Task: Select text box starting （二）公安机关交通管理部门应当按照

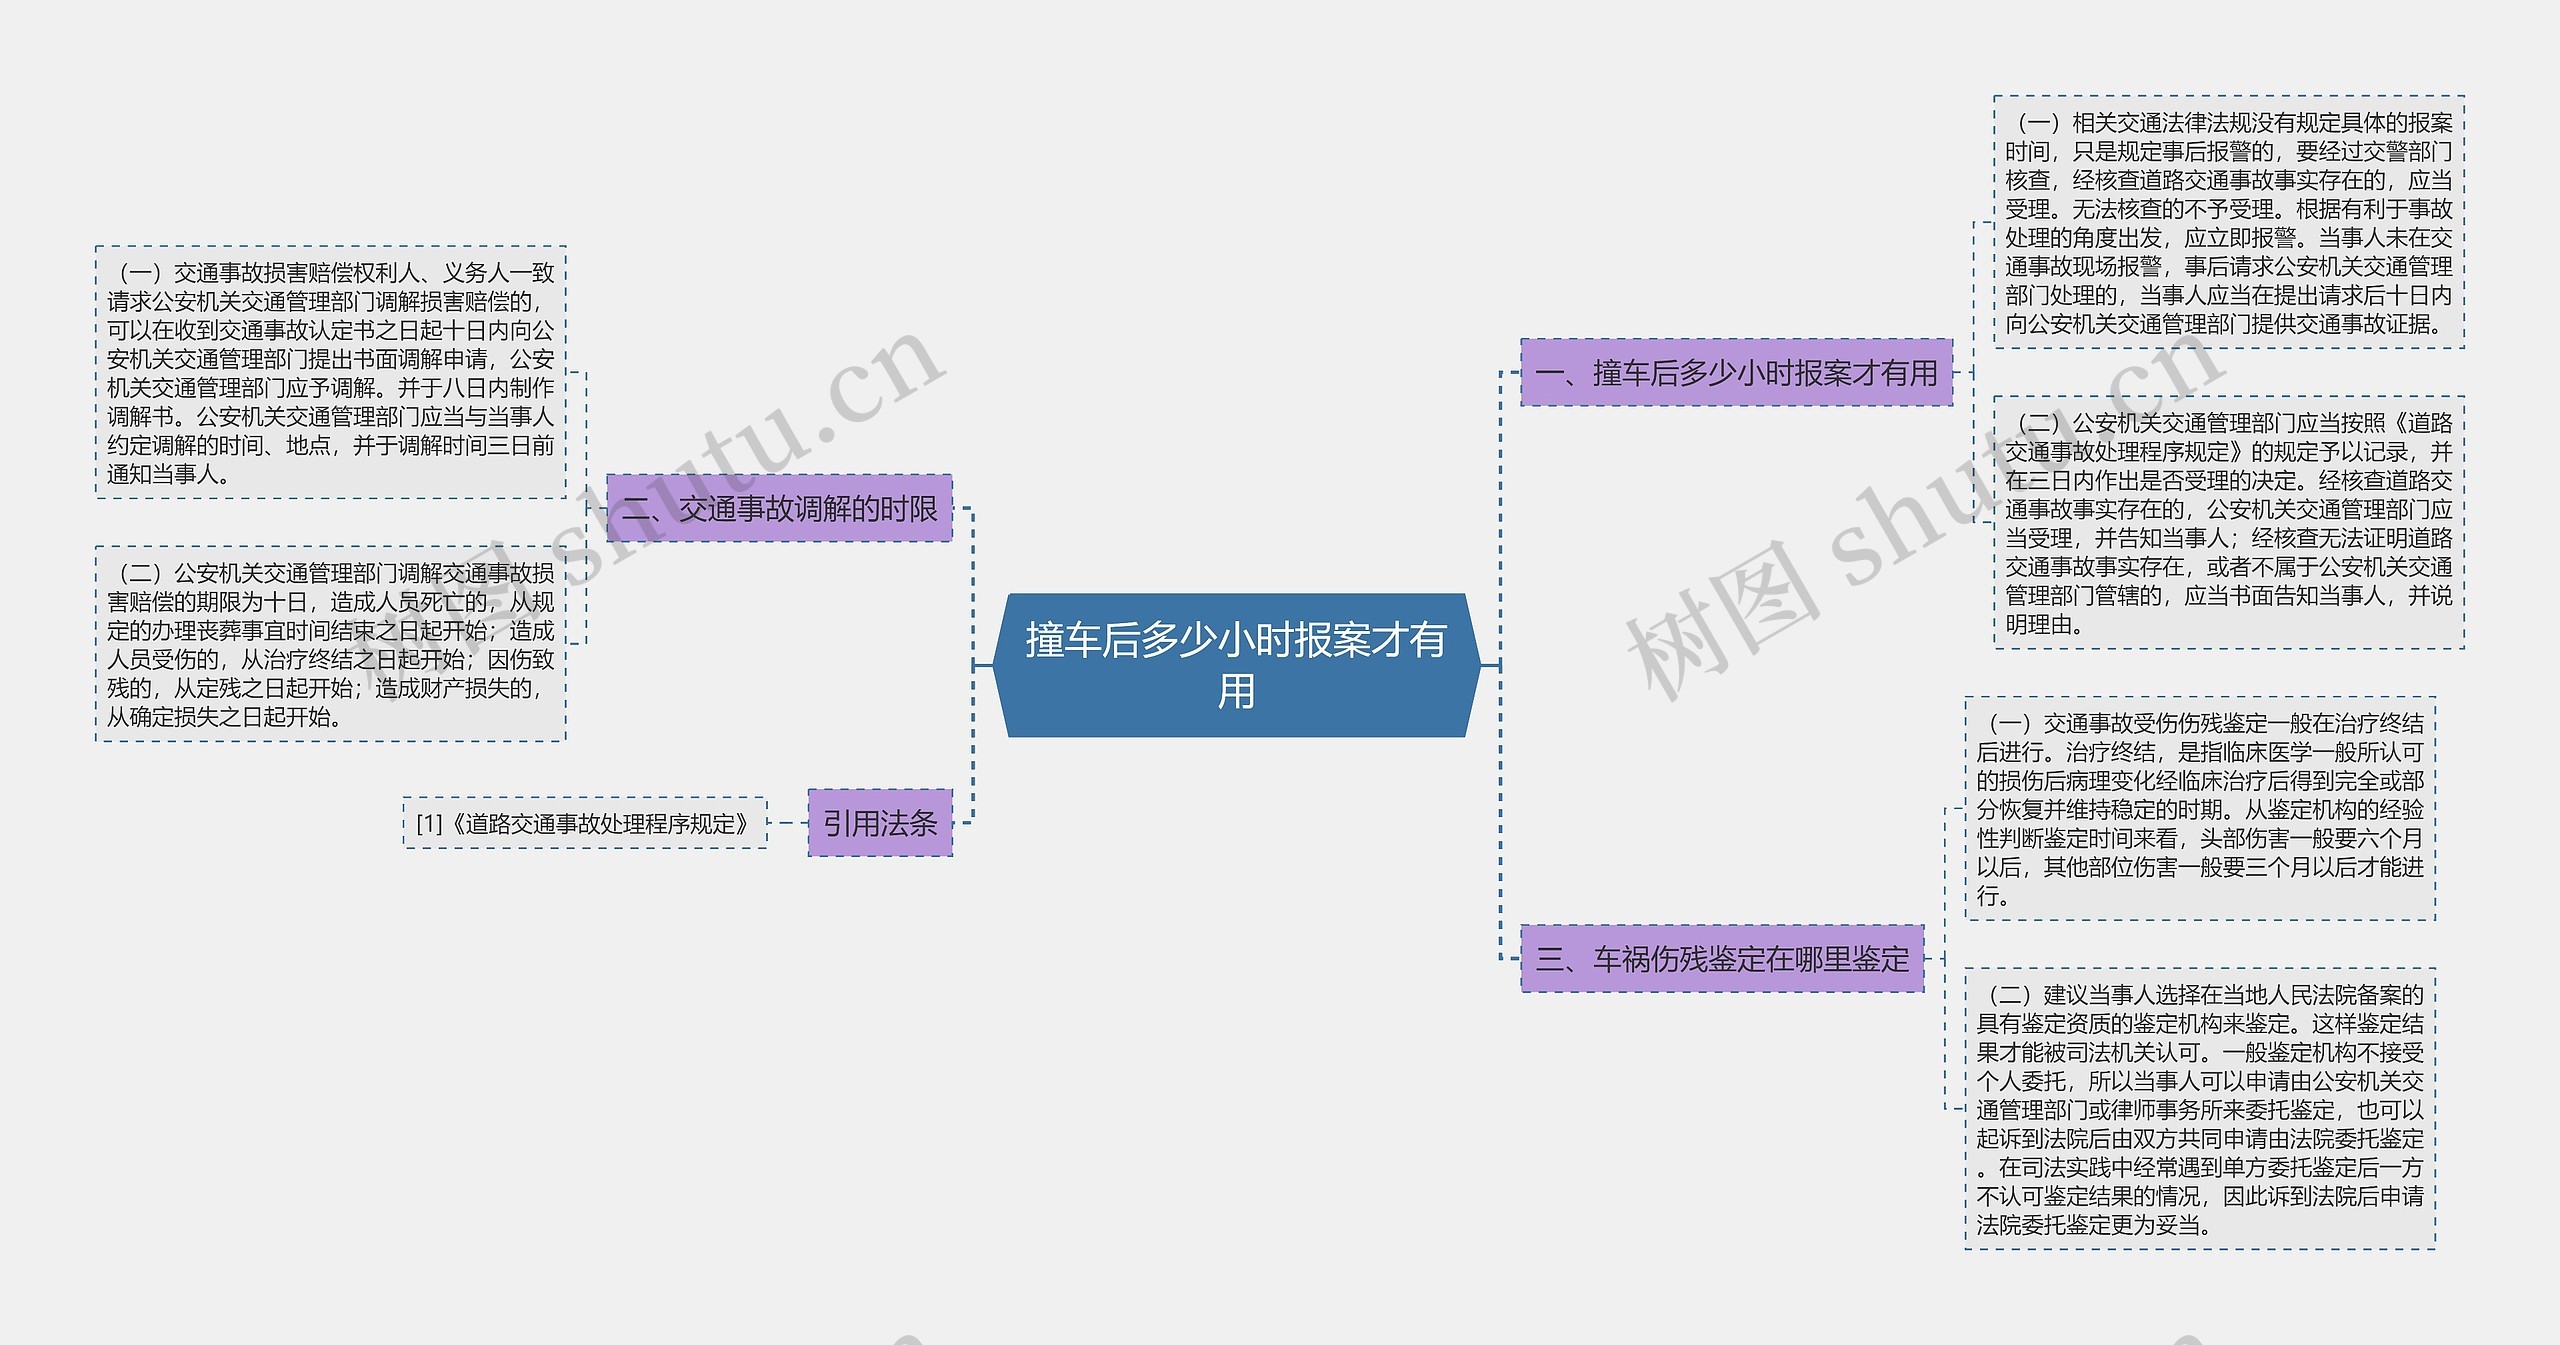Action: pos(2229,522)
